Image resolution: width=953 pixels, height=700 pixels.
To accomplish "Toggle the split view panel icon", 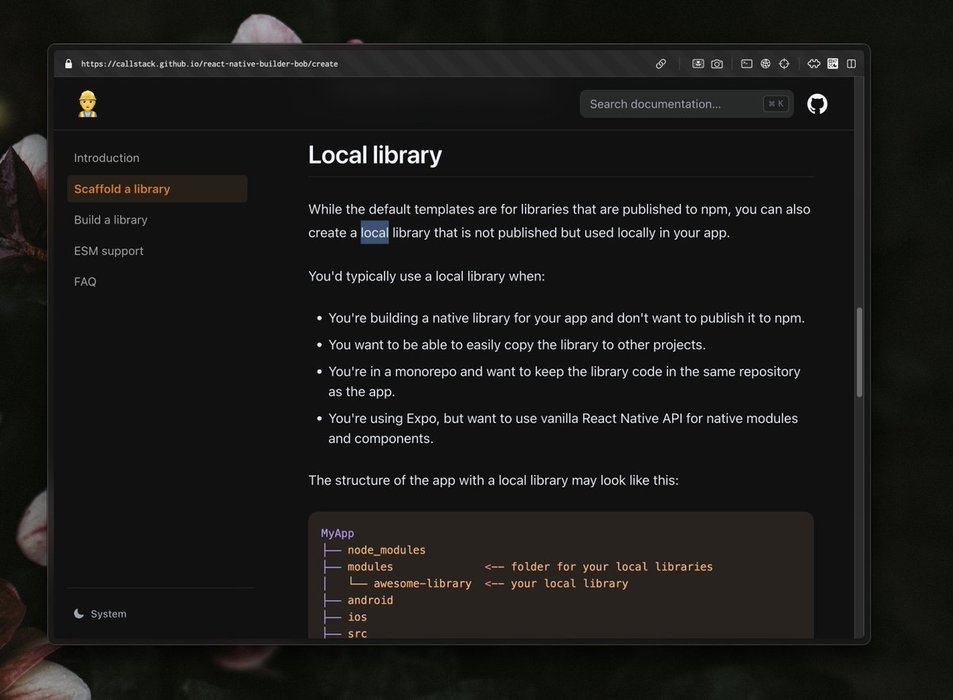I will click(x=851, y=64).
